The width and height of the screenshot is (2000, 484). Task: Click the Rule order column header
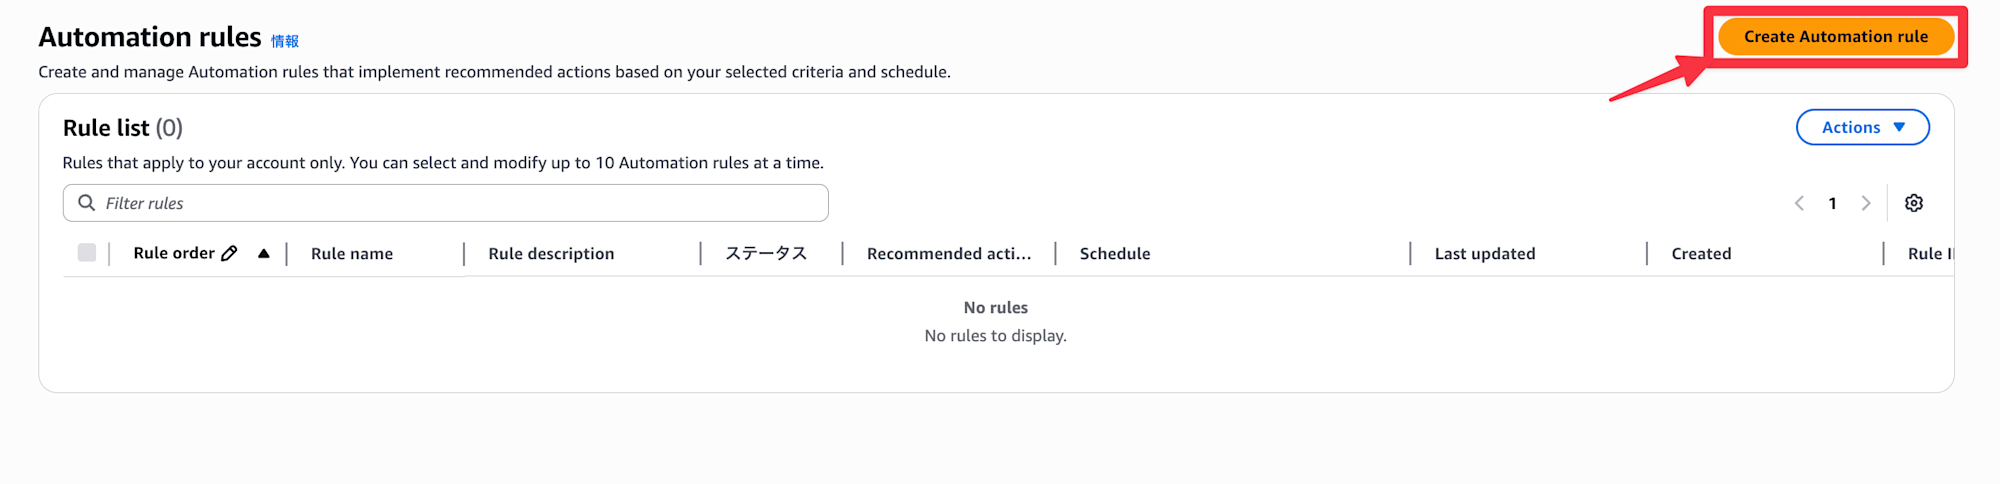174,254
